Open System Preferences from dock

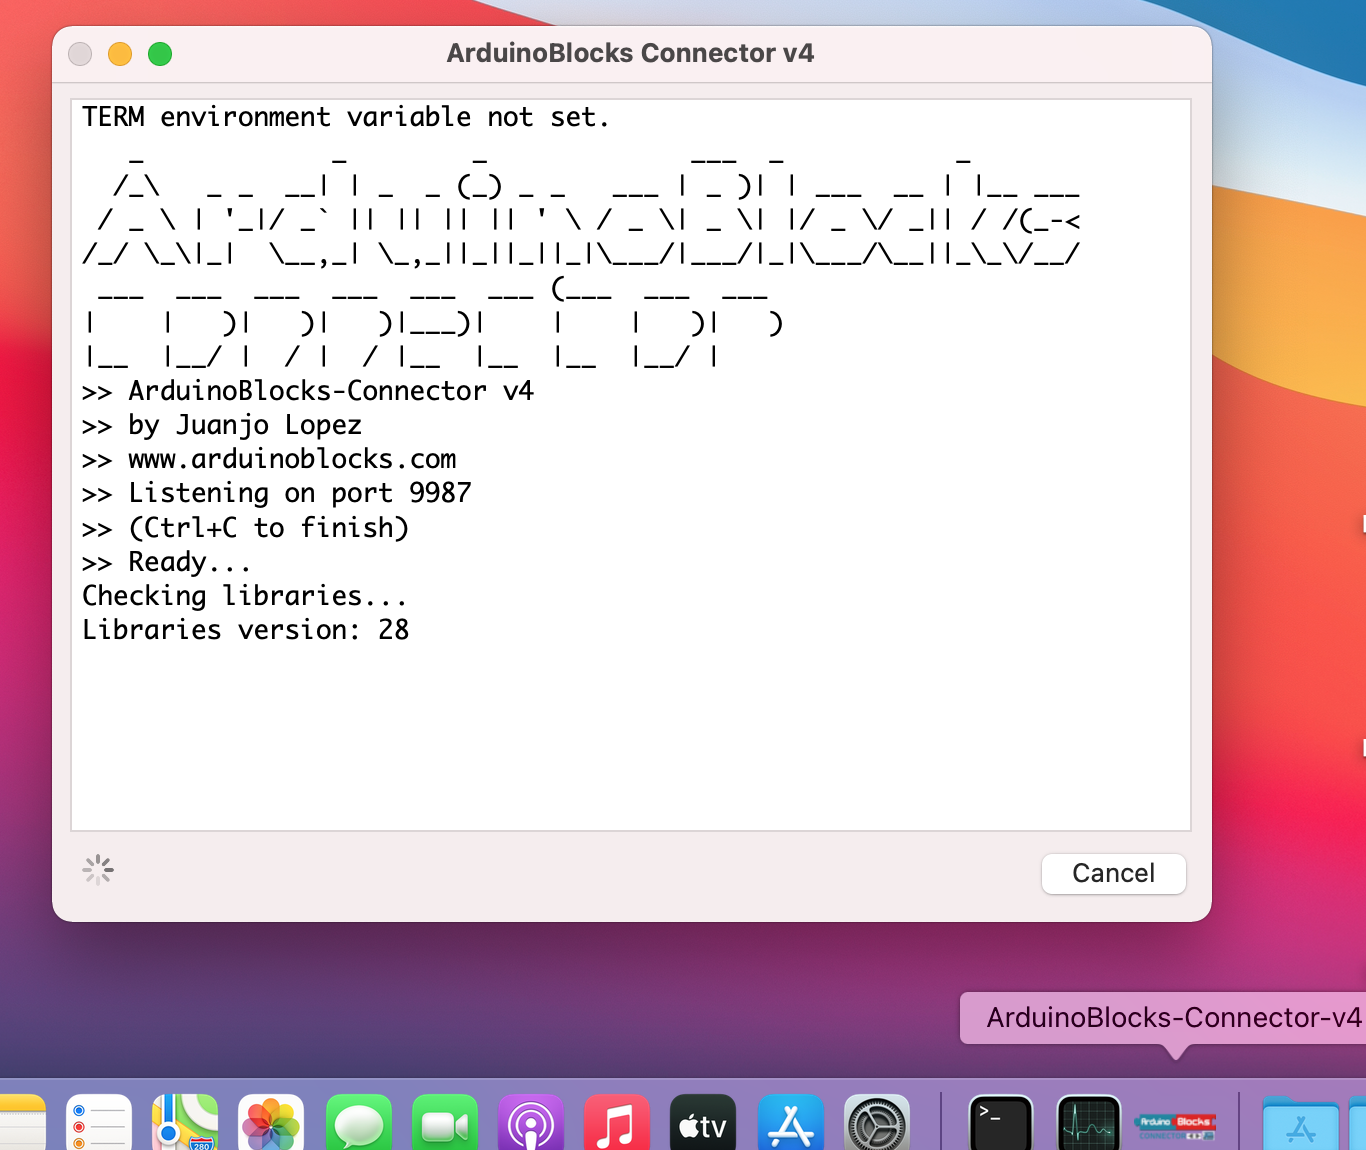877,1123
